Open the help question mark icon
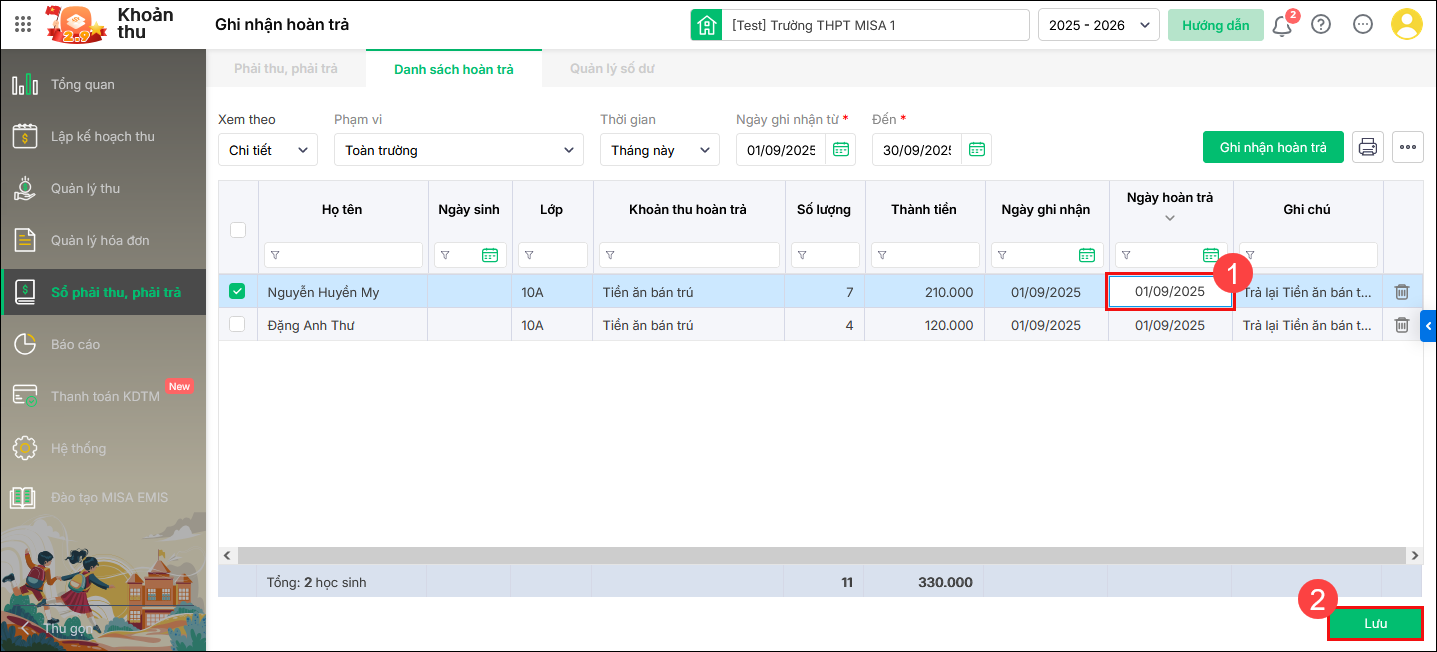The image size is (1437, 652). tap(1321, 25)
